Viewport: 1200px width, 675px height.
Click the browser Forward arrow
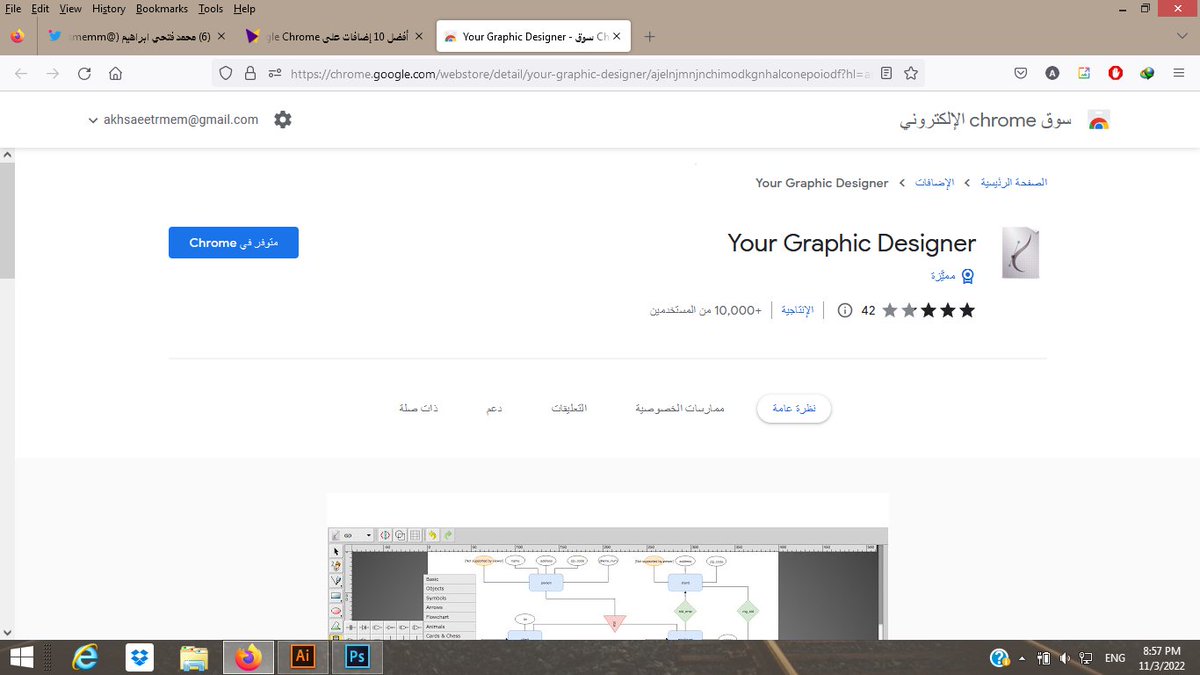pyautogui.click(x=53, y=73)
